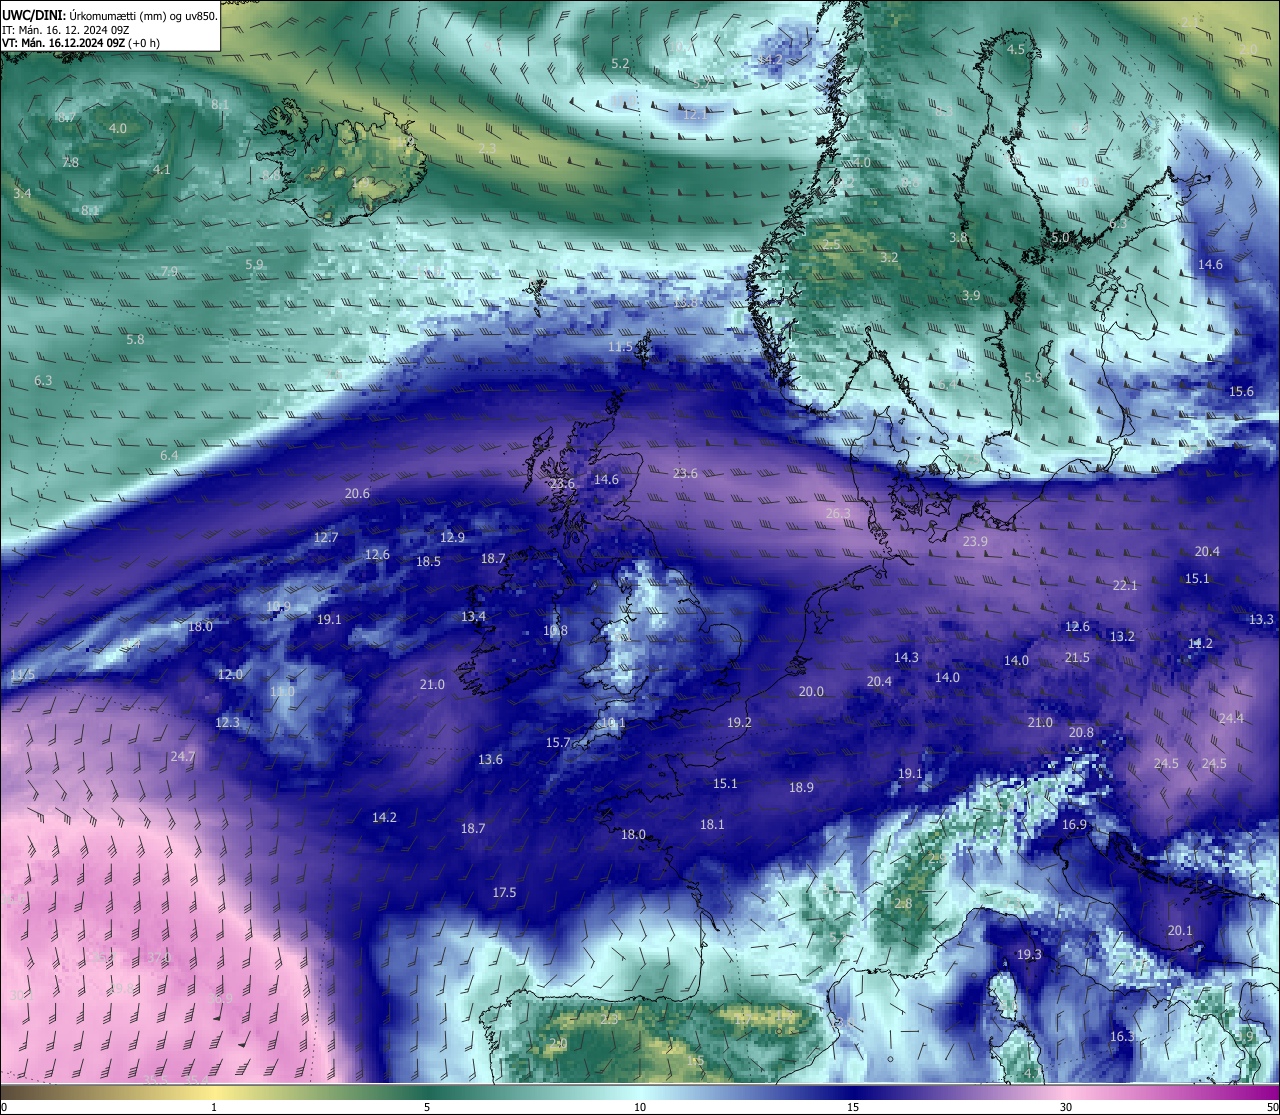This screenshot has height=1115, width=1280.
Task: Click the 10 tick on the color scale
Action: pyautogui.click(x=640, y=1107)
